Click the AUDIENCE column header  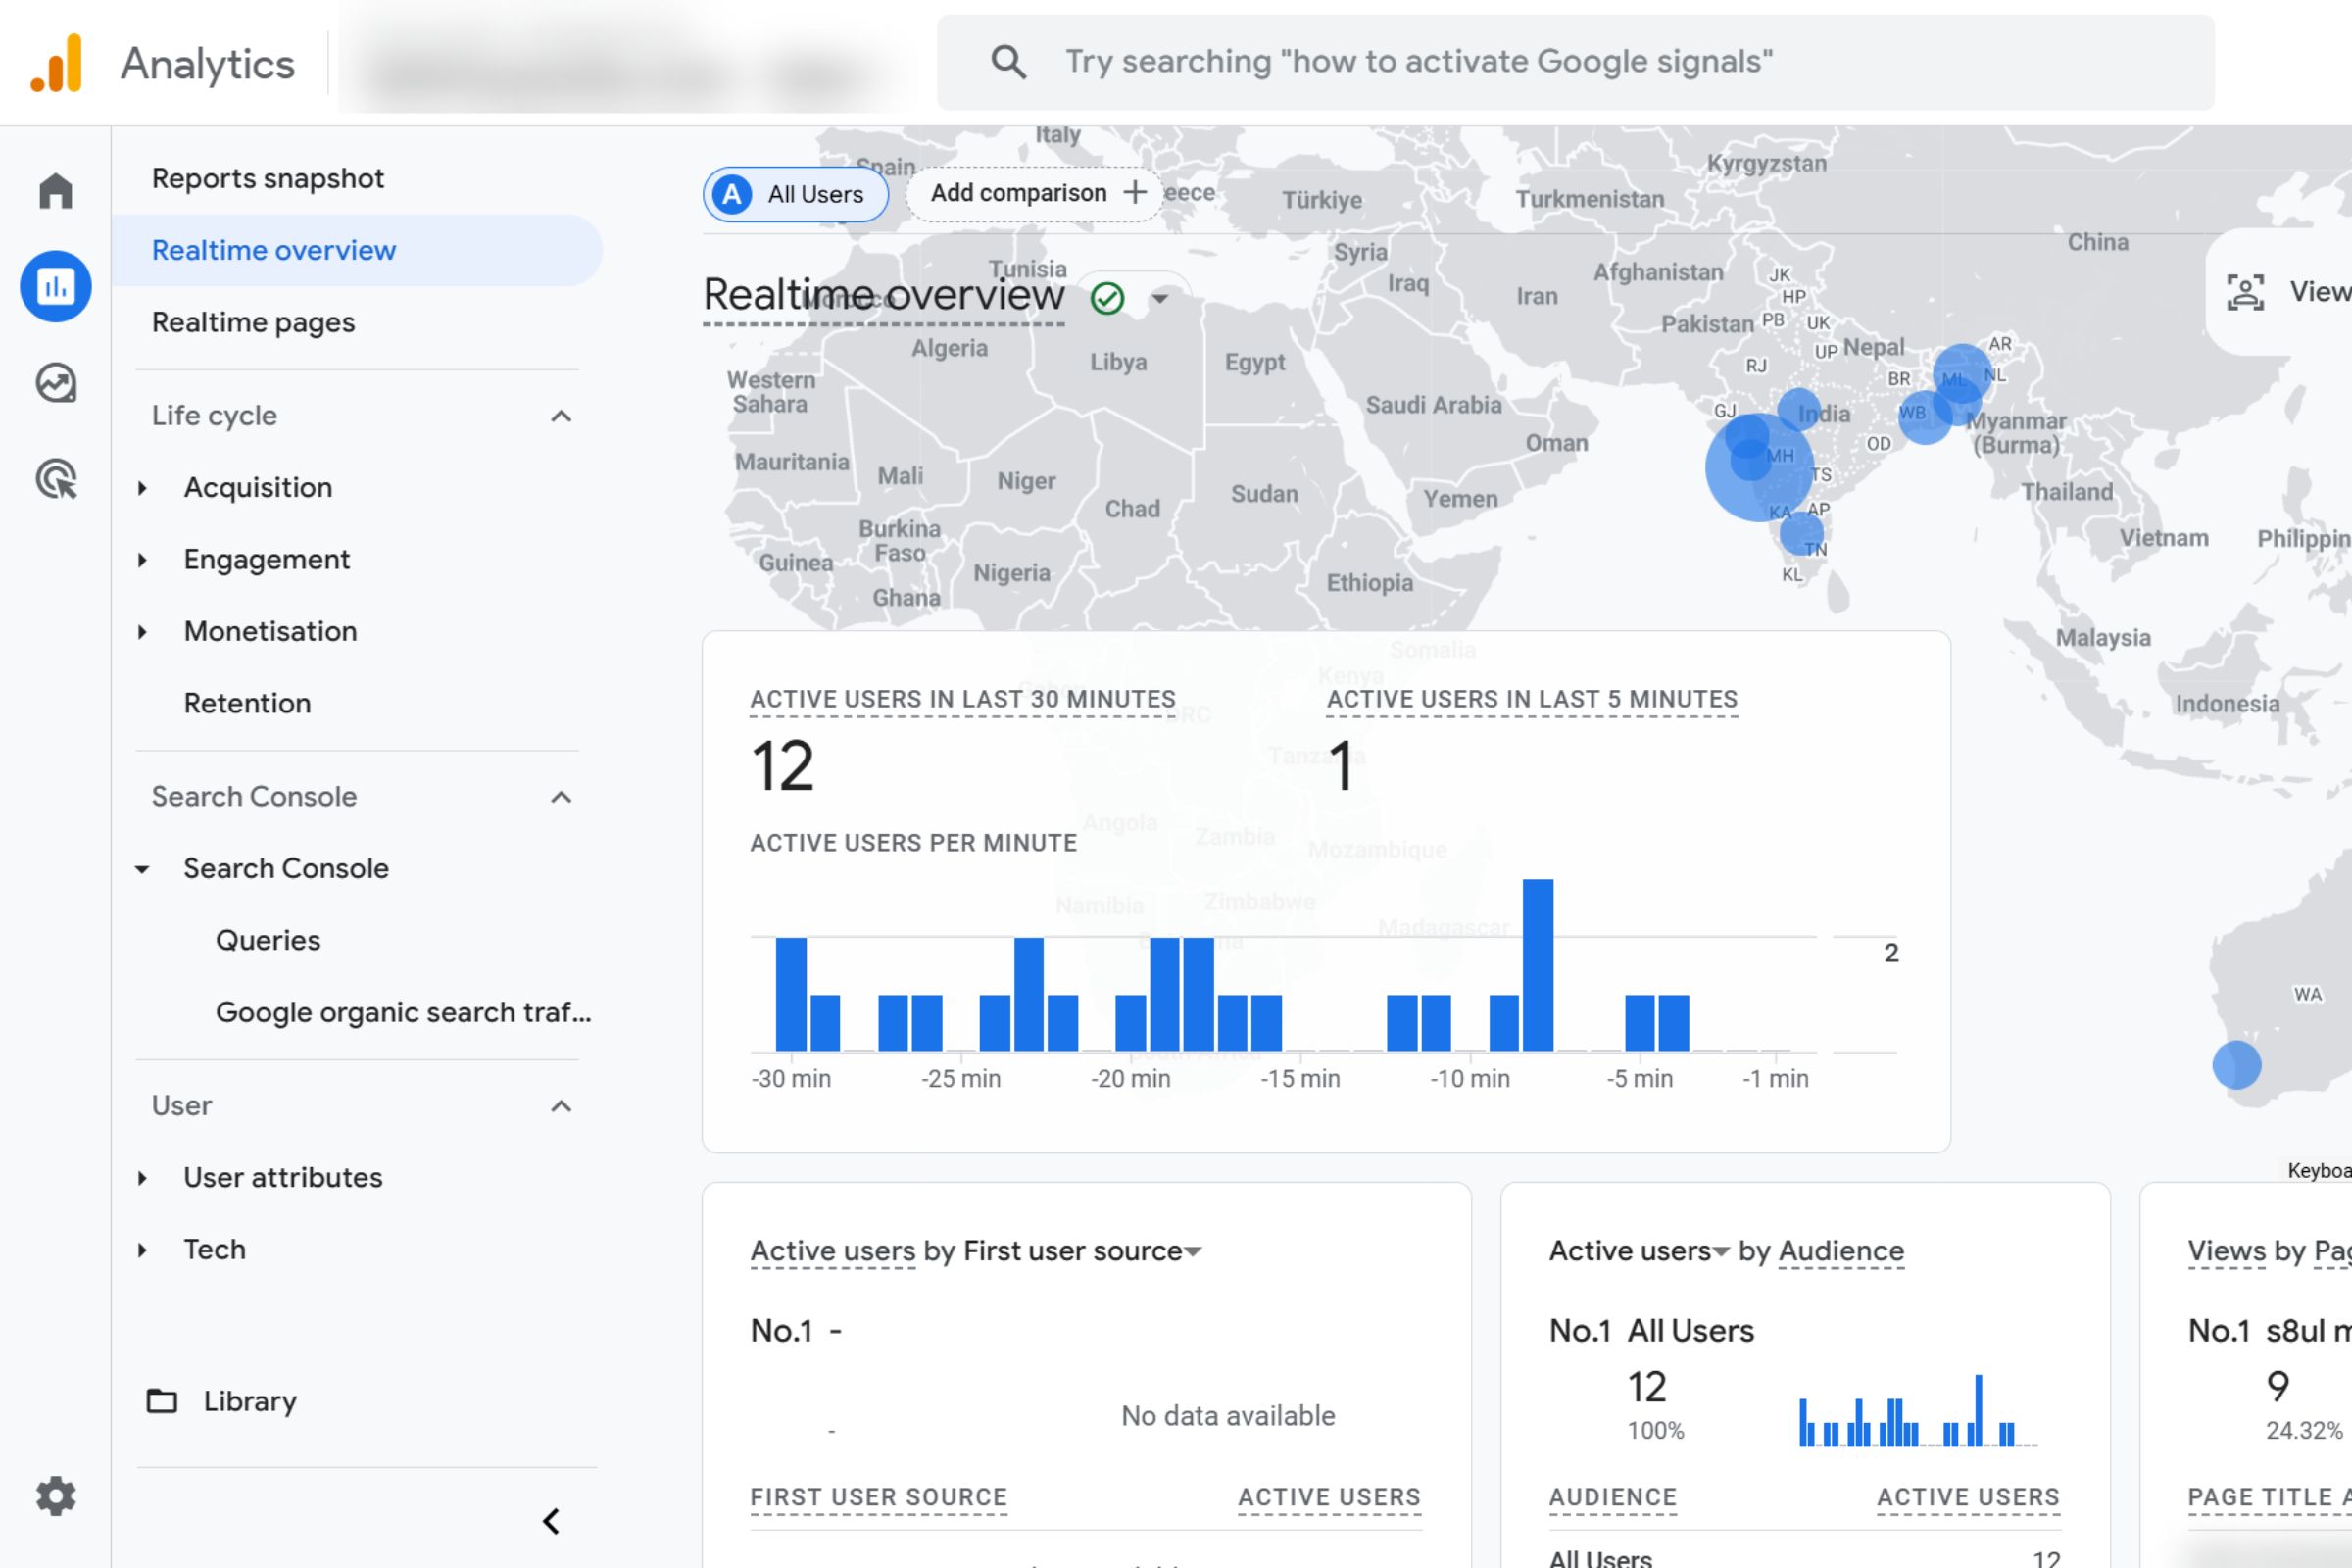pyautogui.click(x=1612, y=1497)
